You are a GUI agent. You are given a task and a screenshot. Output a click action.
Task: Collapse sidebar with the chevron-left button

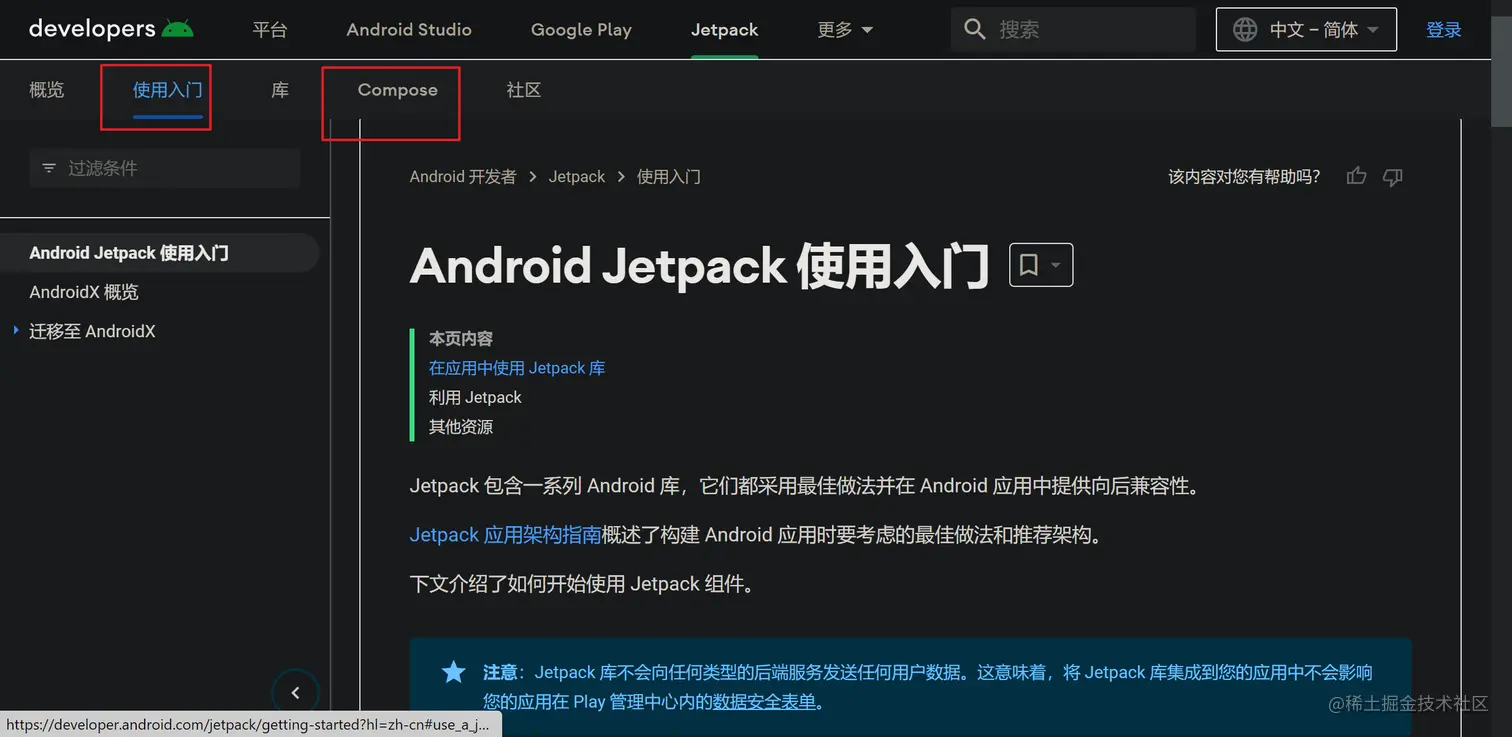pyautogui.click(x=295, y=692)
